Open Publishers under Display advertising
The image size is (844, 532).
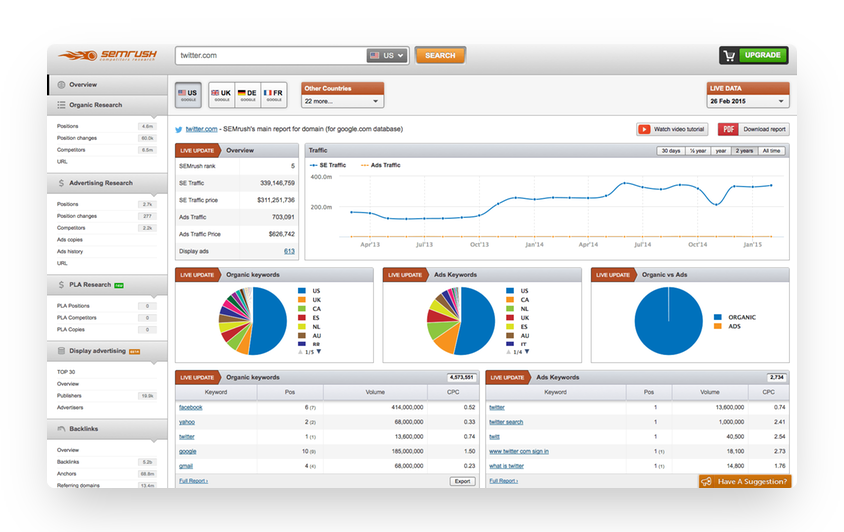pyautogui.click(x=69, y=396)
